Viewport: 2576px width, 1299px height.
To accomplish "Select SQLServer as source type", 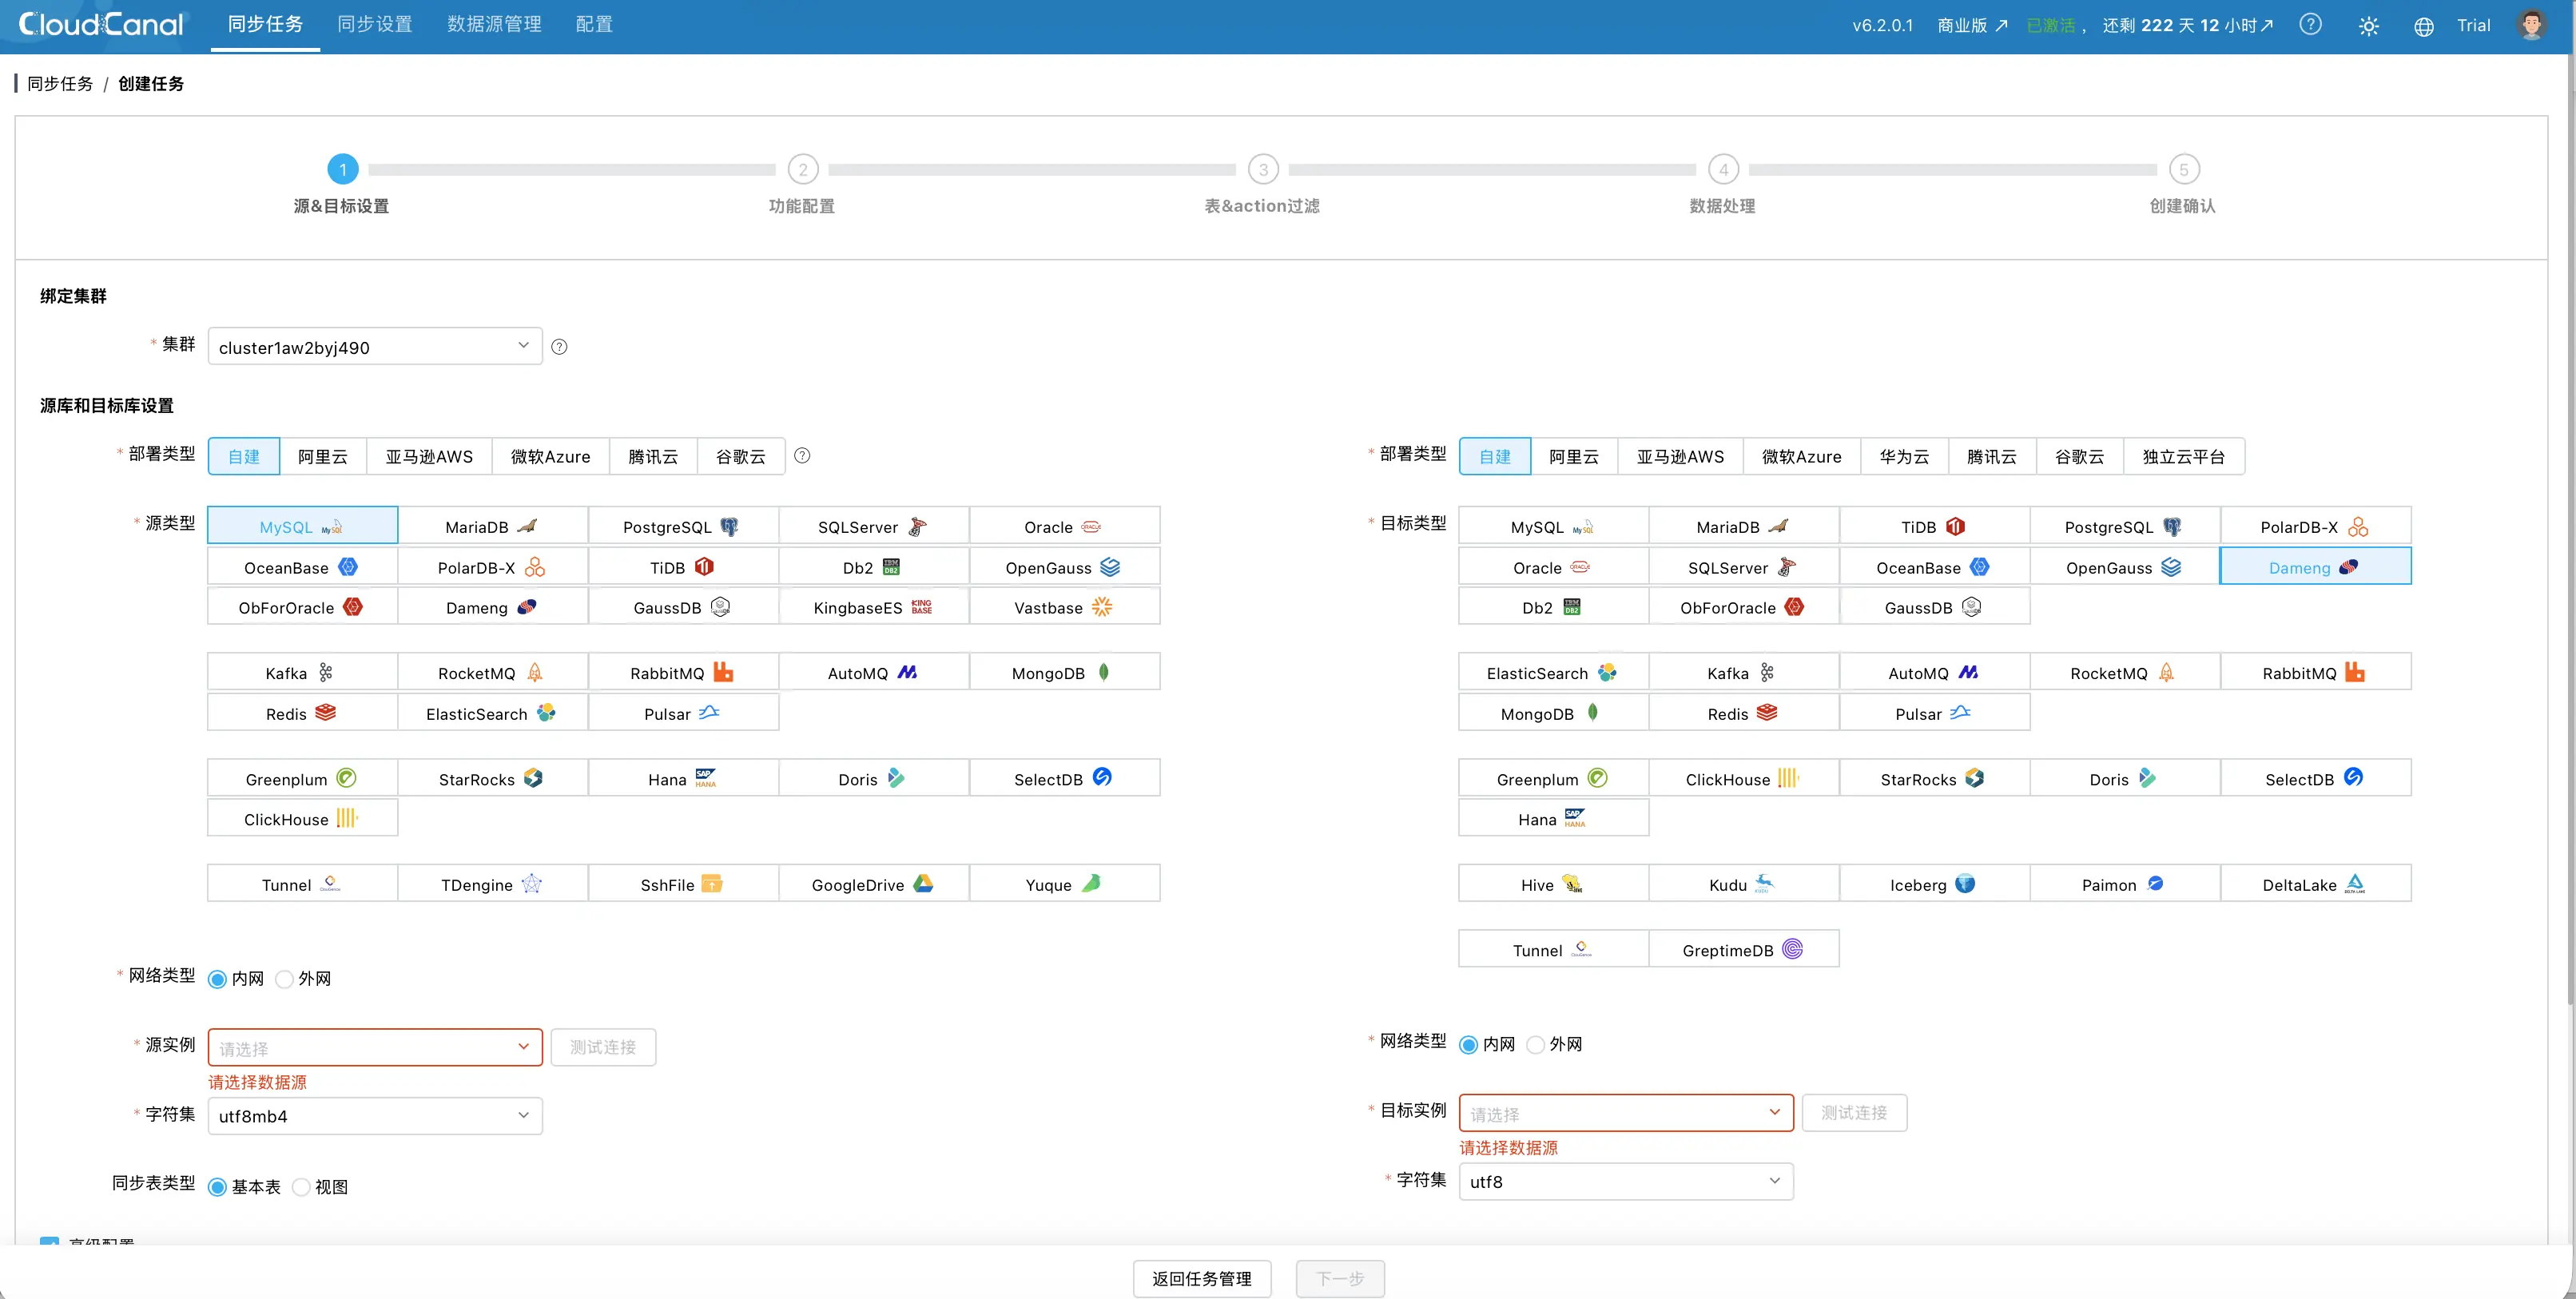I will click(x=874, y=526).
